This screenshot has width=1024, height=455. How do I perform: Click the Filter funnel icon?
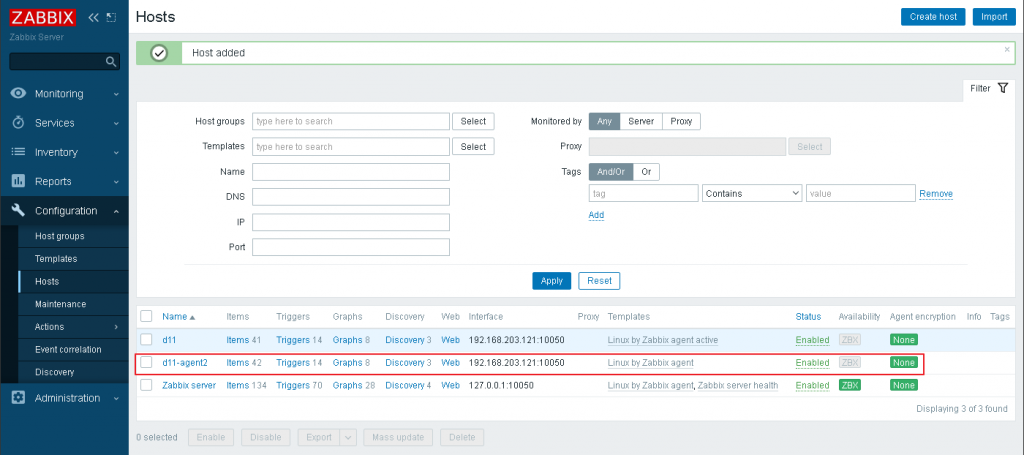(1004, 88)
